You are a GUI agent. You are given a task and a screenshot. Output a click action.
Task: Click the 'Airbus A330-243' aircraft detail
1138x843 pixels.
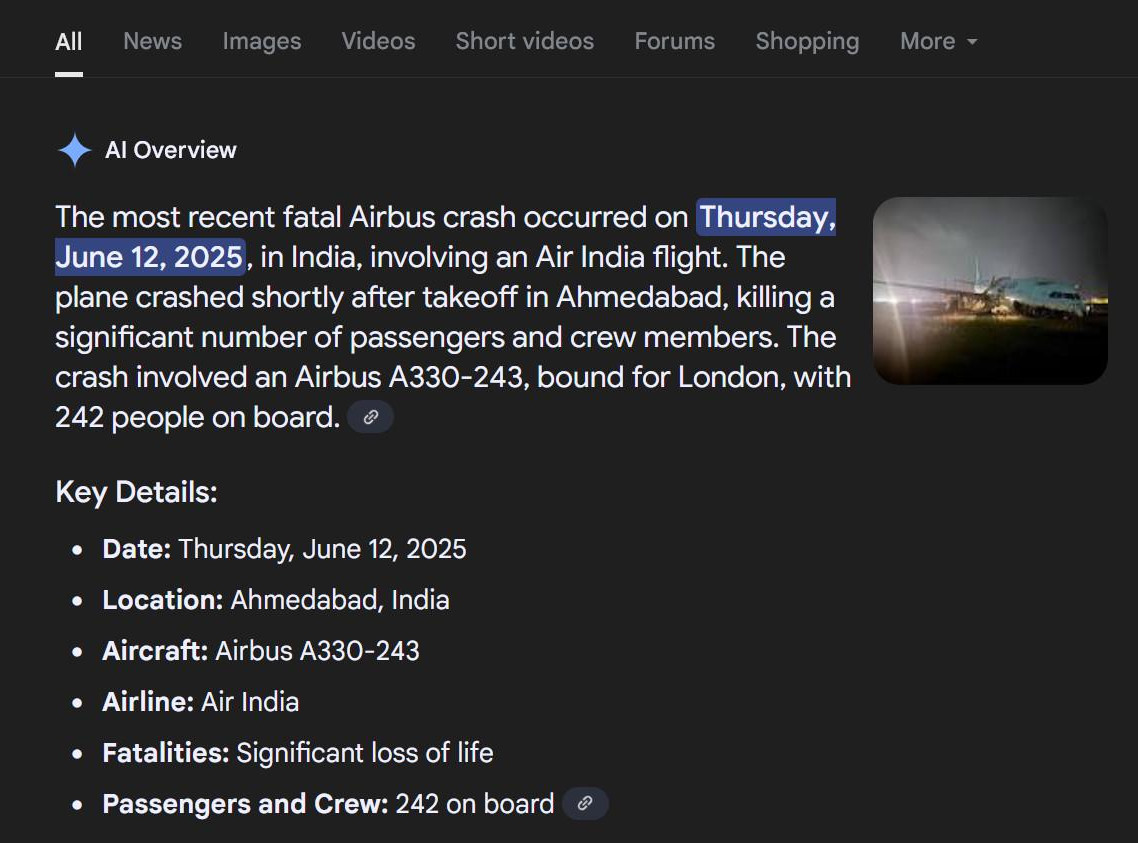click(x=317, y=651)
